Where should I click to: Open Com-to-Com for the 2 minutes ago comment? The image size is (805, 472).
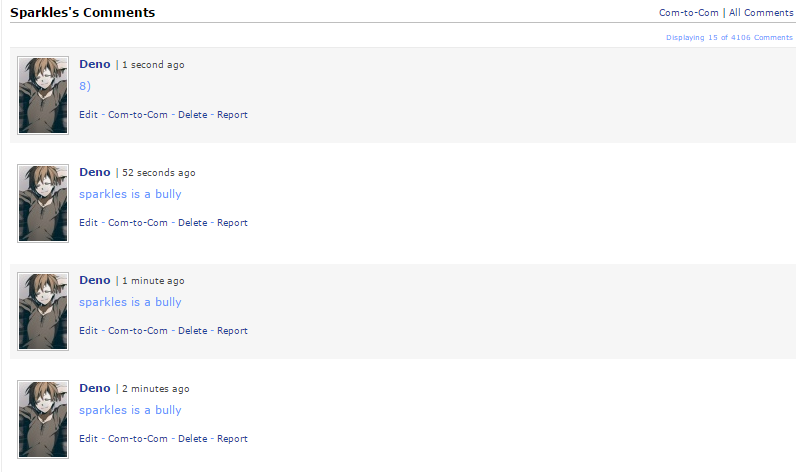[138, 439]
